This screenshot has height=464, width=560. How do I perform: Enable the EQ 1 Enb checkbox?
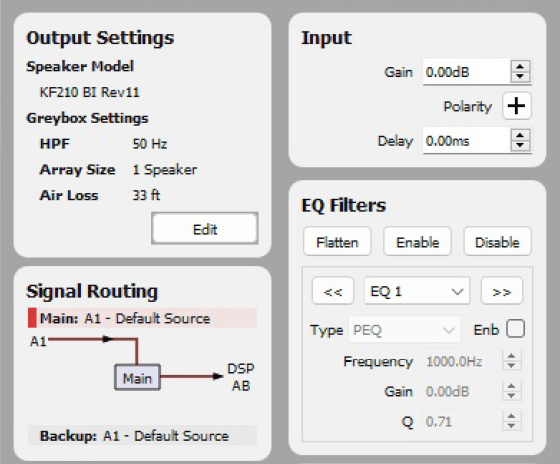pyautogui.click(x=515, y=329)
